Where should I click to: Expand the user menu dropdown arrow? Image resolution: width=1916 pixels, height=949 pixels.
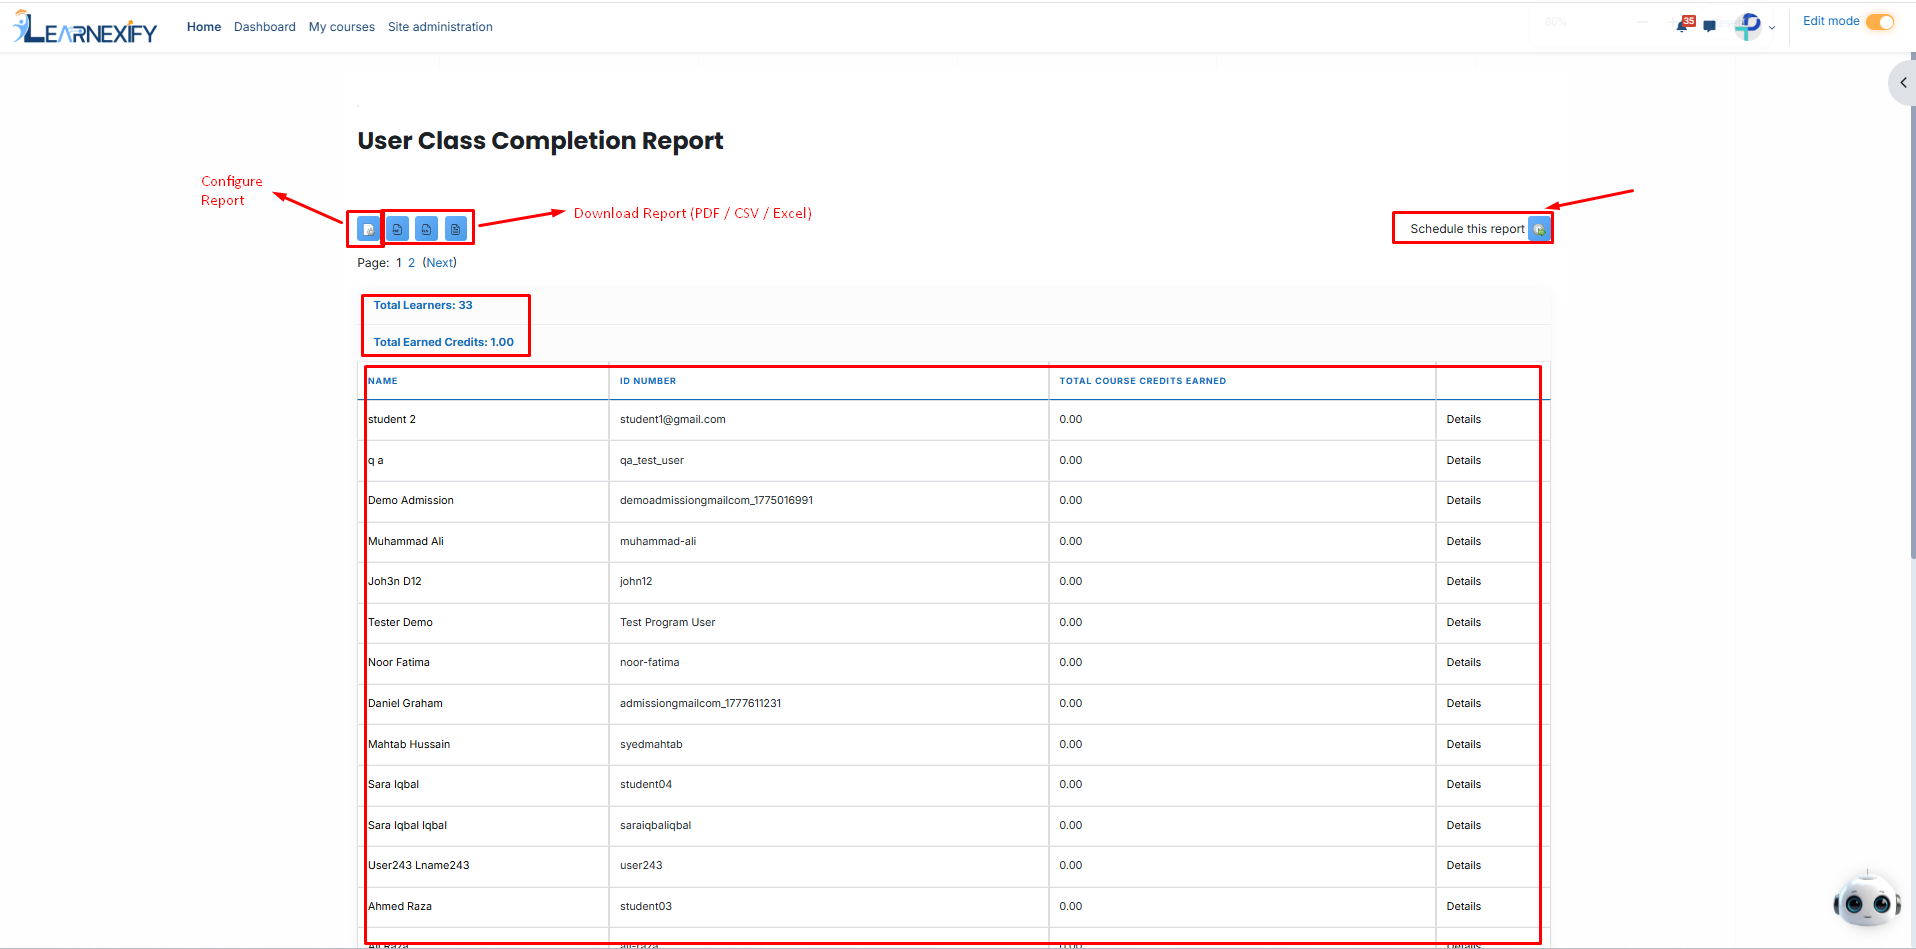[1772, 28]
